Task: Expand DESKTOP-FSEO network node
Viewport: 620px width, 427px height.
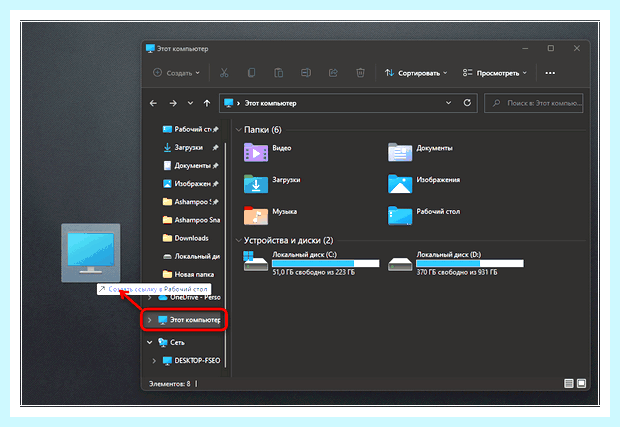Action: (154, 361)
